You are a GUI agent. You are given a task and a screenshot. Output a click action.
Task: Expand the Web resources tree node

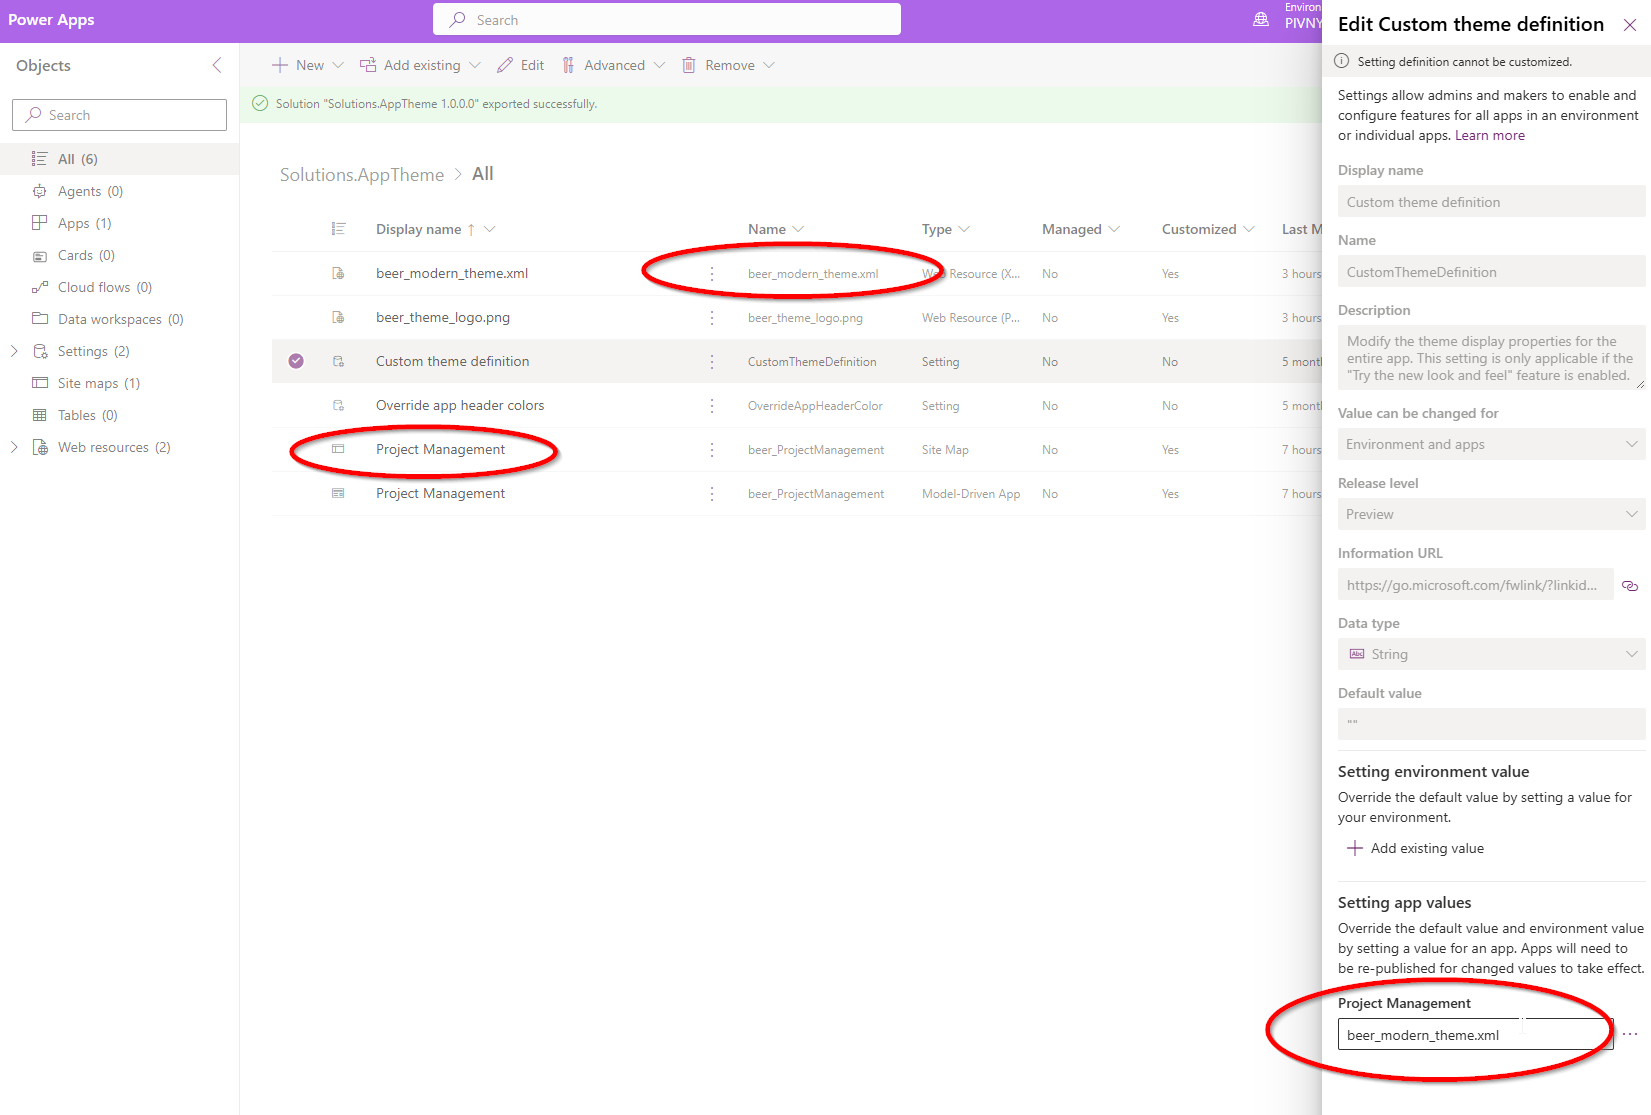point(14,447)
